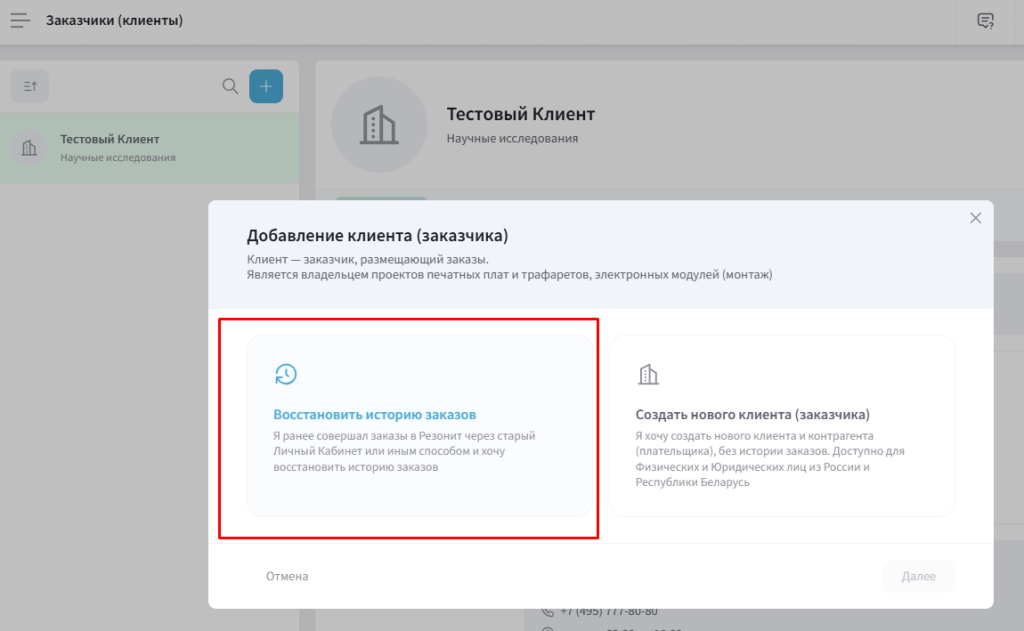The width and height of the screenshot is (1024, 631).
Task: Click building icon in create-new-client card
Action: [648, 375]
